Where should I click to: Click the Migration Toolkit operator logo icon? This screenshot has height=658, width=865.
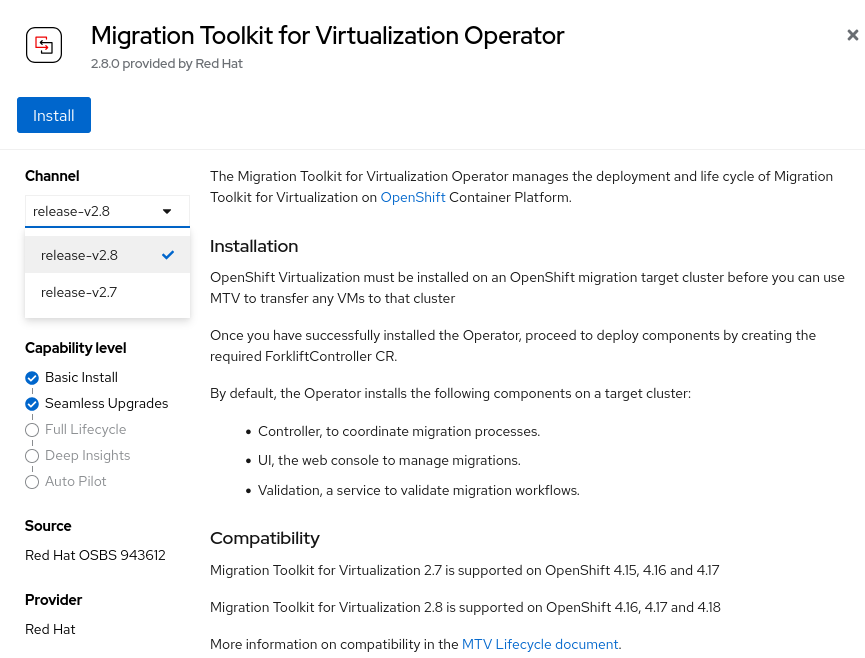pyautogui.click(x=44, y=45)
